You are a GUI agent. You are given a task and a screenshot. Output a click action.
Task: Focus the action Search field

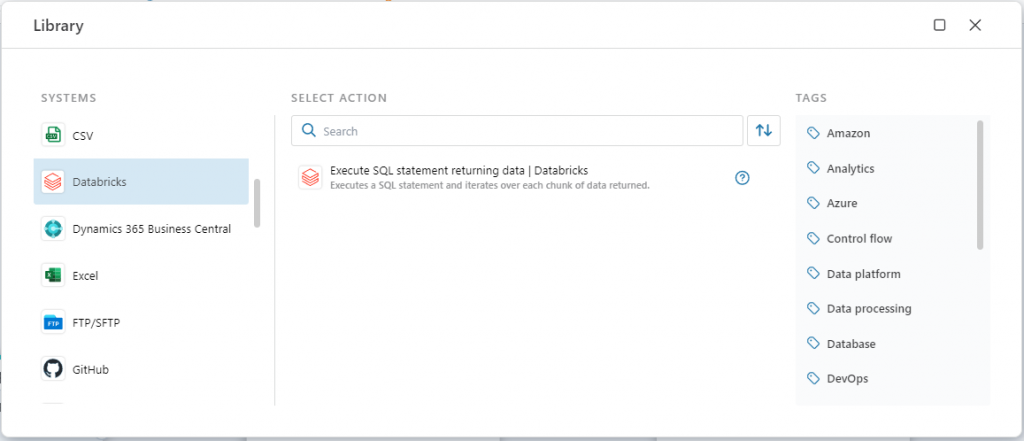tap(517, 131)
